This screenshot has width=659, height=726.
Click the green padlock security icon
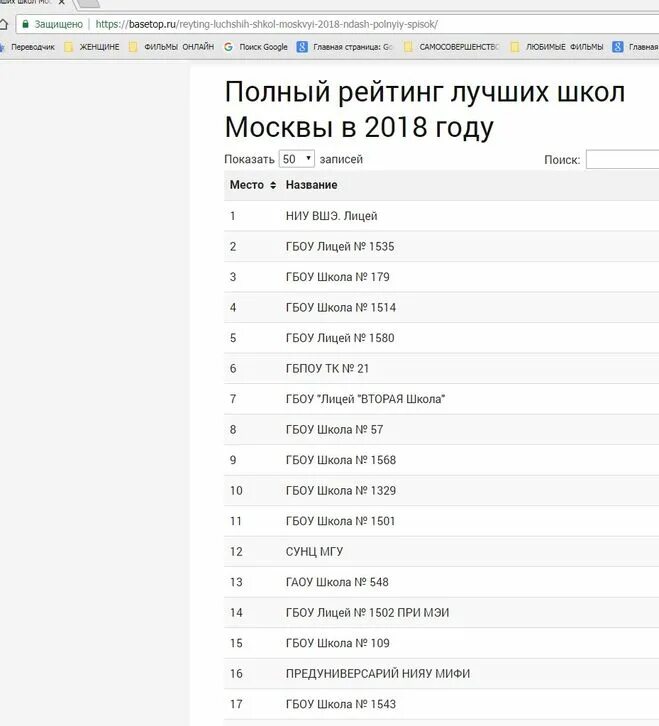tap(25, 24)
